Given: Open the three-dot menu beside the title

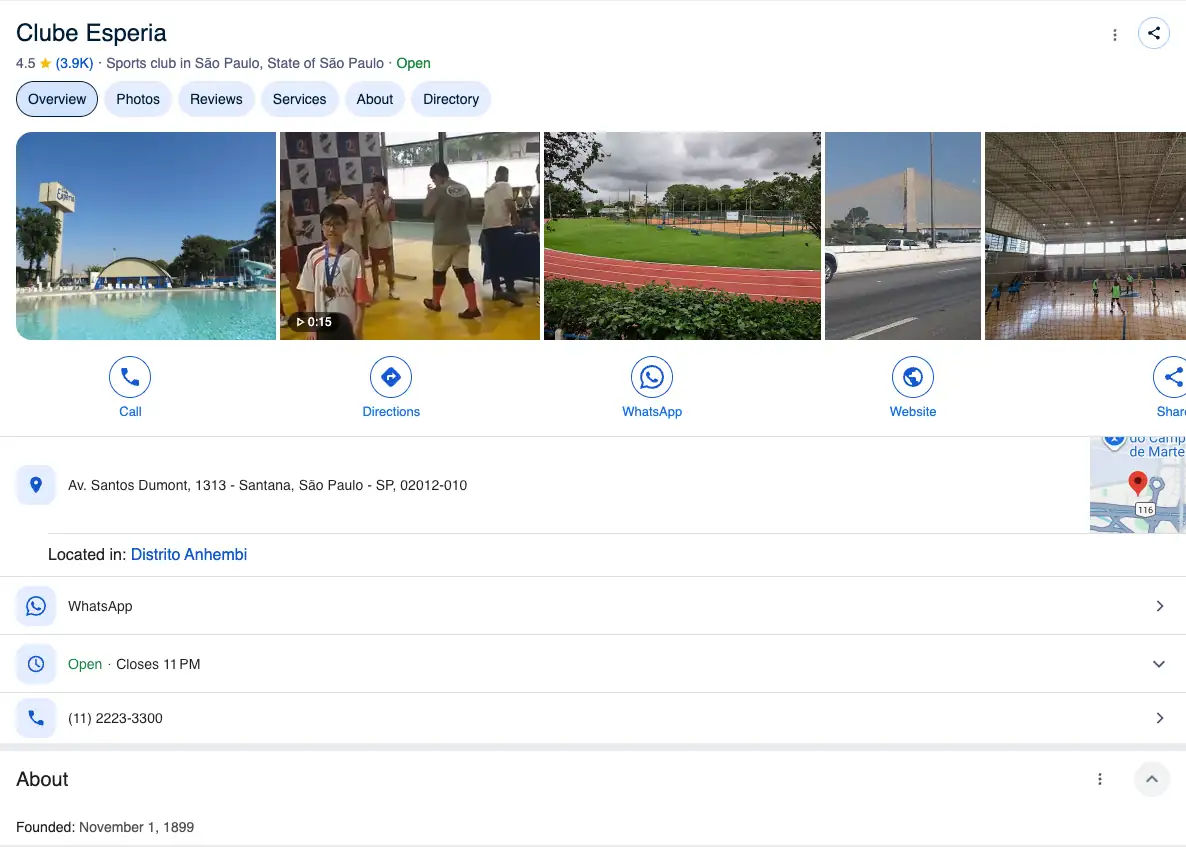Looking at the screenshot, I should click(x=1115, y=35).
